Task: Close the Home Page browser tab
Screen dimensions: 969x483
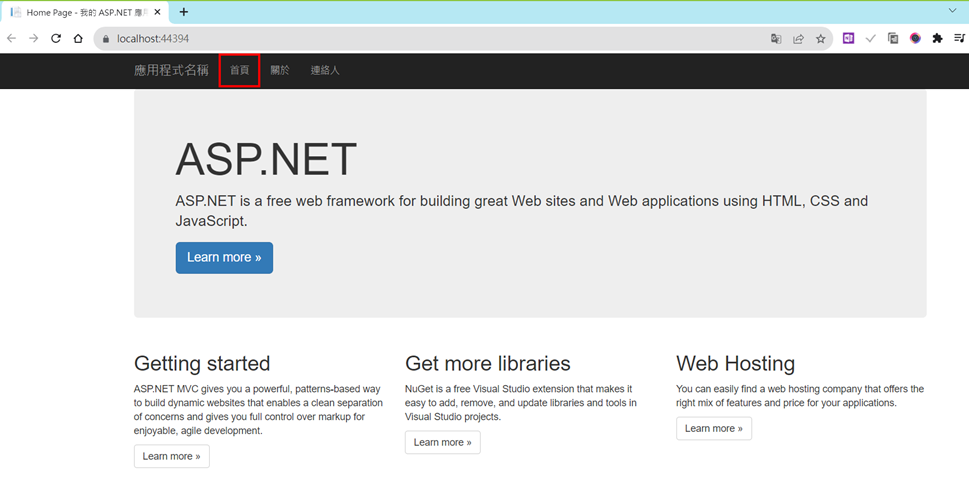Action: pyautogui.click(x=158, y=12)
